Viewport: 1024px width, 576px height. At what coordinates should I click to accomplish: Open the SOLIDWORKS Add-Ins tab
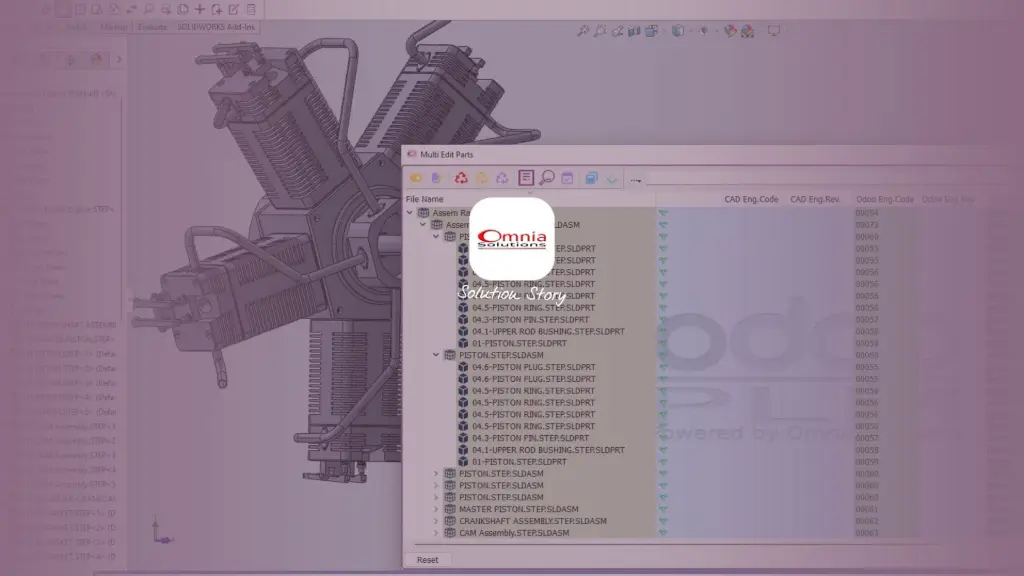(216, 27)
